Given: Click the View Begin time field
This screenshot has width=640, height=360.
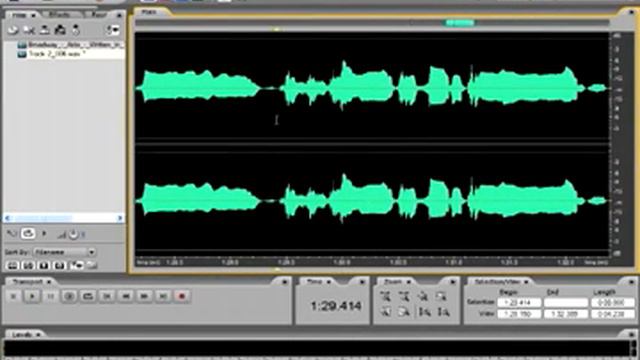Looking at the screenshot, I should click(519, 314).
